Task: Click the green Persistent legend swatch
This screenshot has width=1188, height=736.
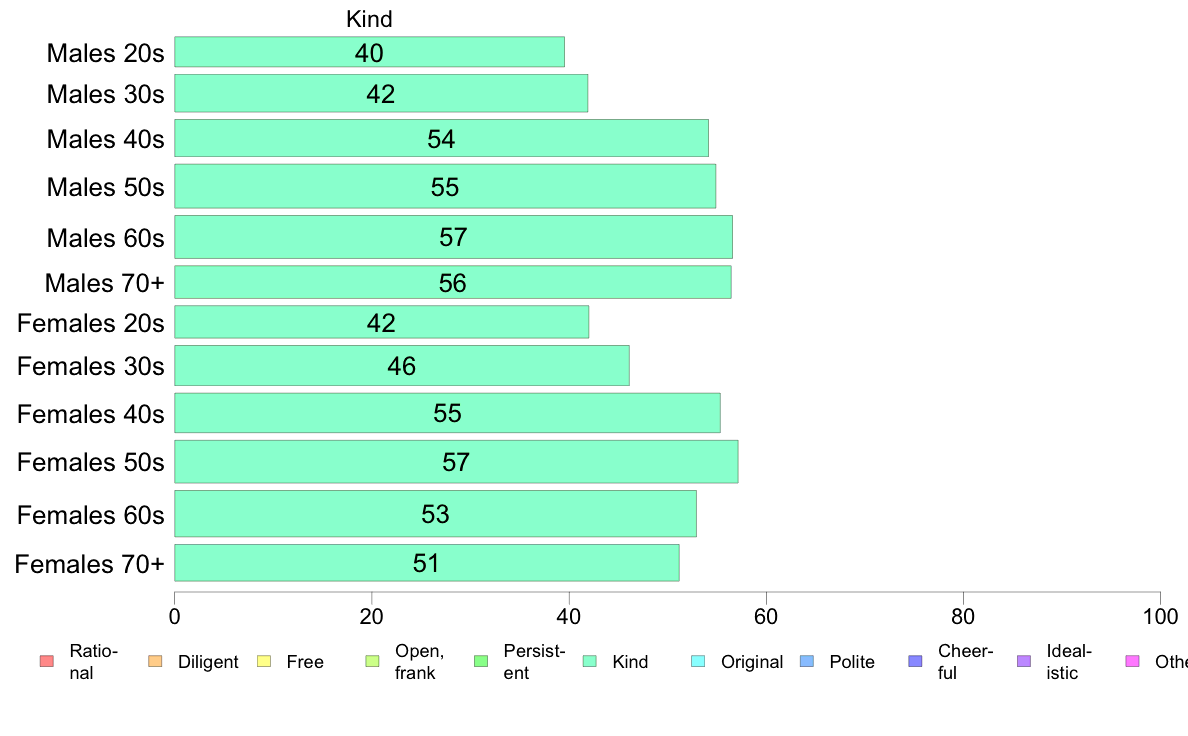Action: point(480,662)
